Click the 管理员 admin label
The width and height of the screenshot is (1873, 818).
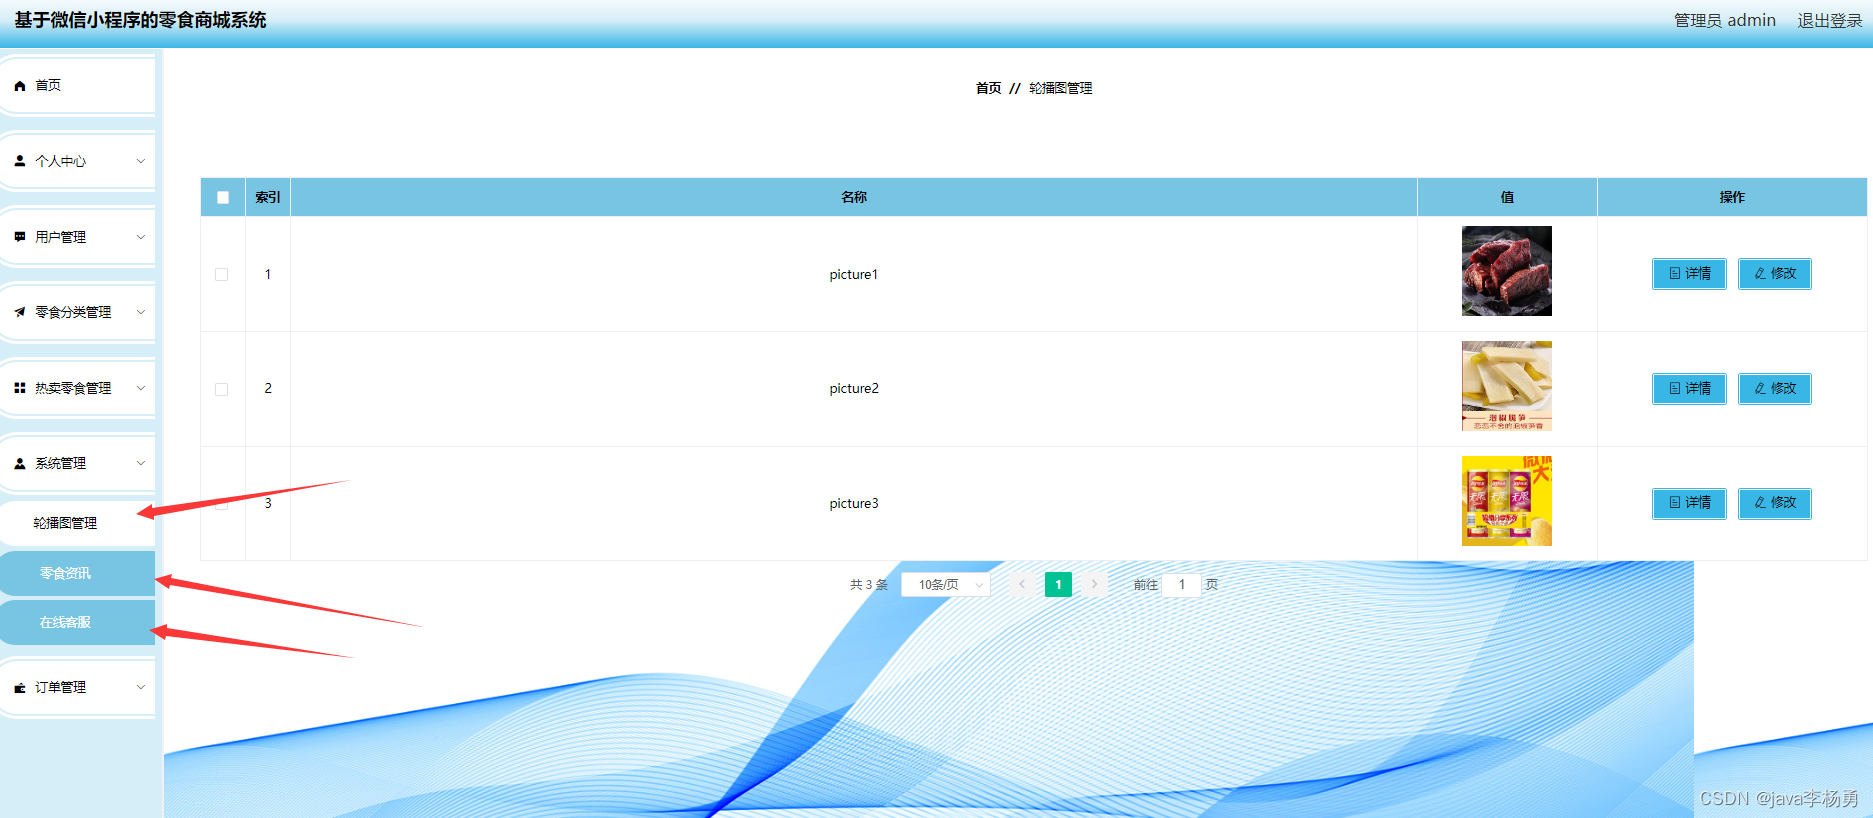1725,20
